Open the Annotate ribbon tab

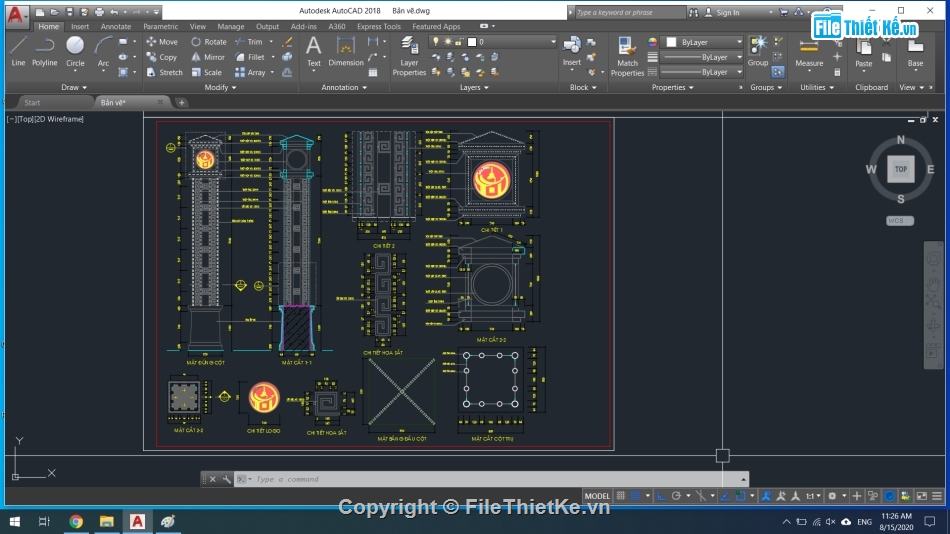tap(115, 26)
